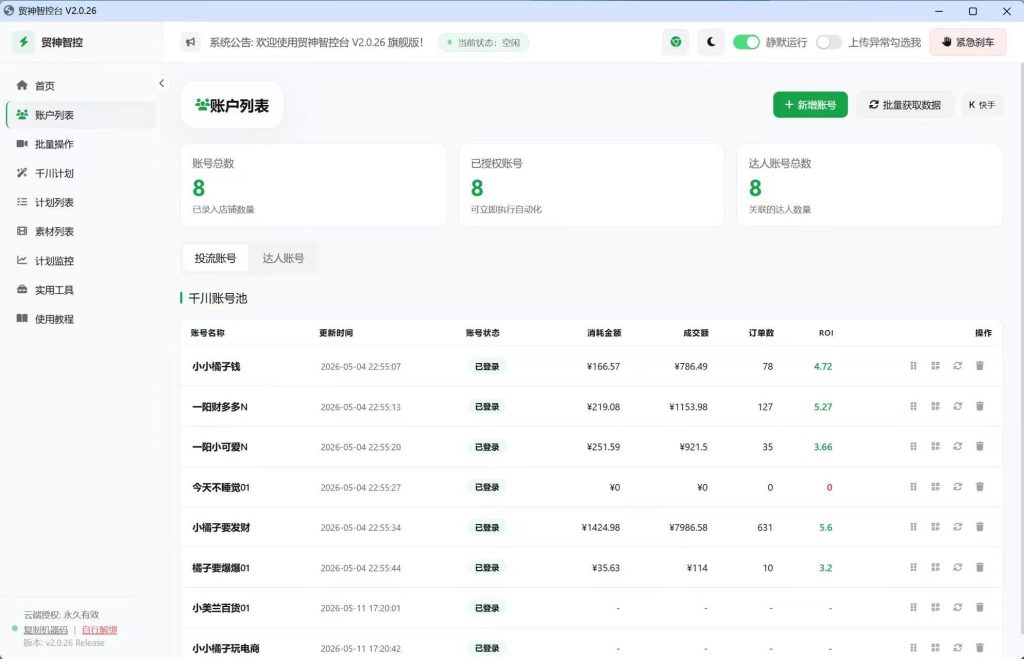Click the 批量获取数据 button
Screen dimensions: 1024x659
[904, 105]
